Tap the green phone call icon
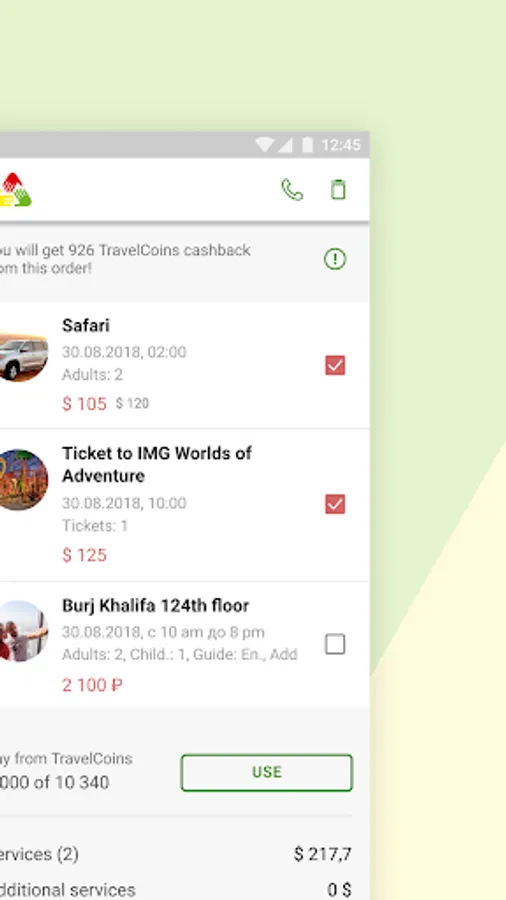Screen dimensions: 506x900 [292, 189]
